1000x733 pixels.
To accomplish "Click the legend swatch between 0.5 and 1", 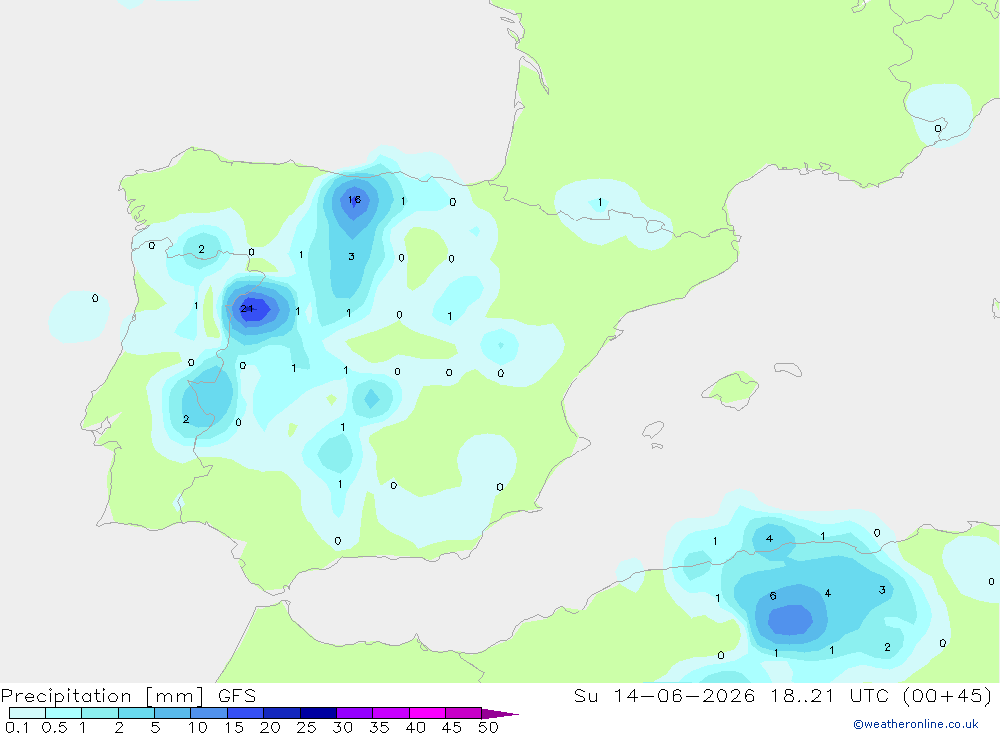I will [x=64, y=713].
